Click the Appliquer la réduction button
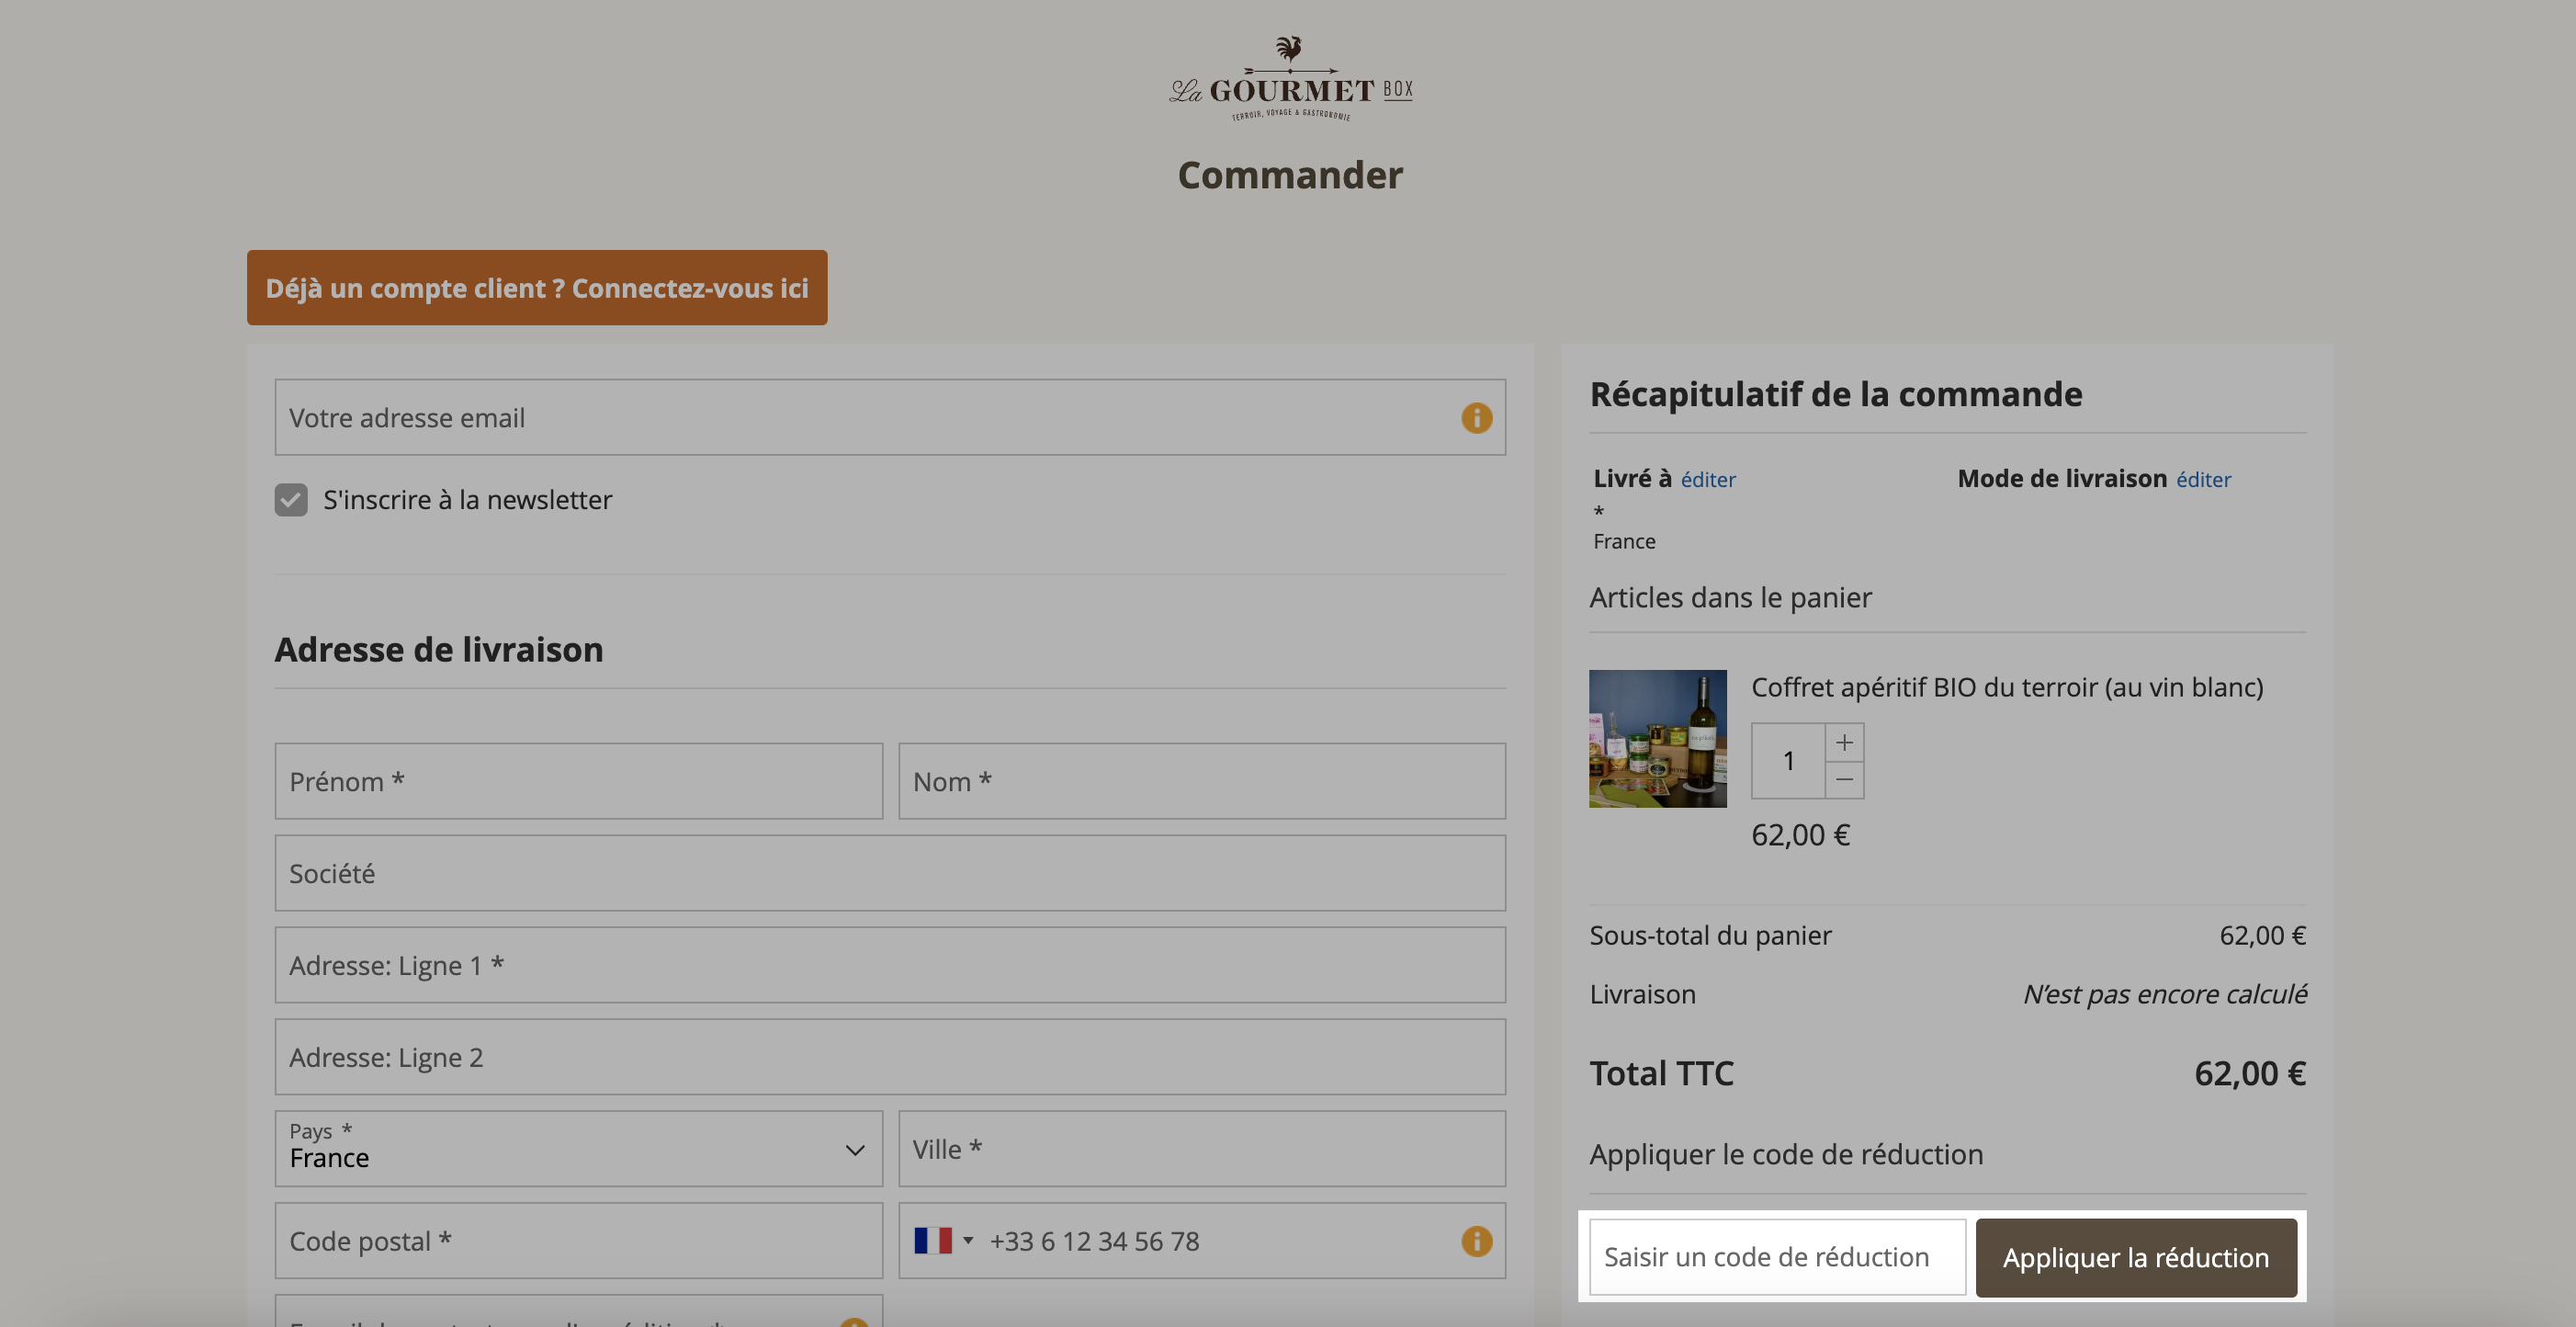Screen dimensions: 2576x1327 [2136, 1257]
